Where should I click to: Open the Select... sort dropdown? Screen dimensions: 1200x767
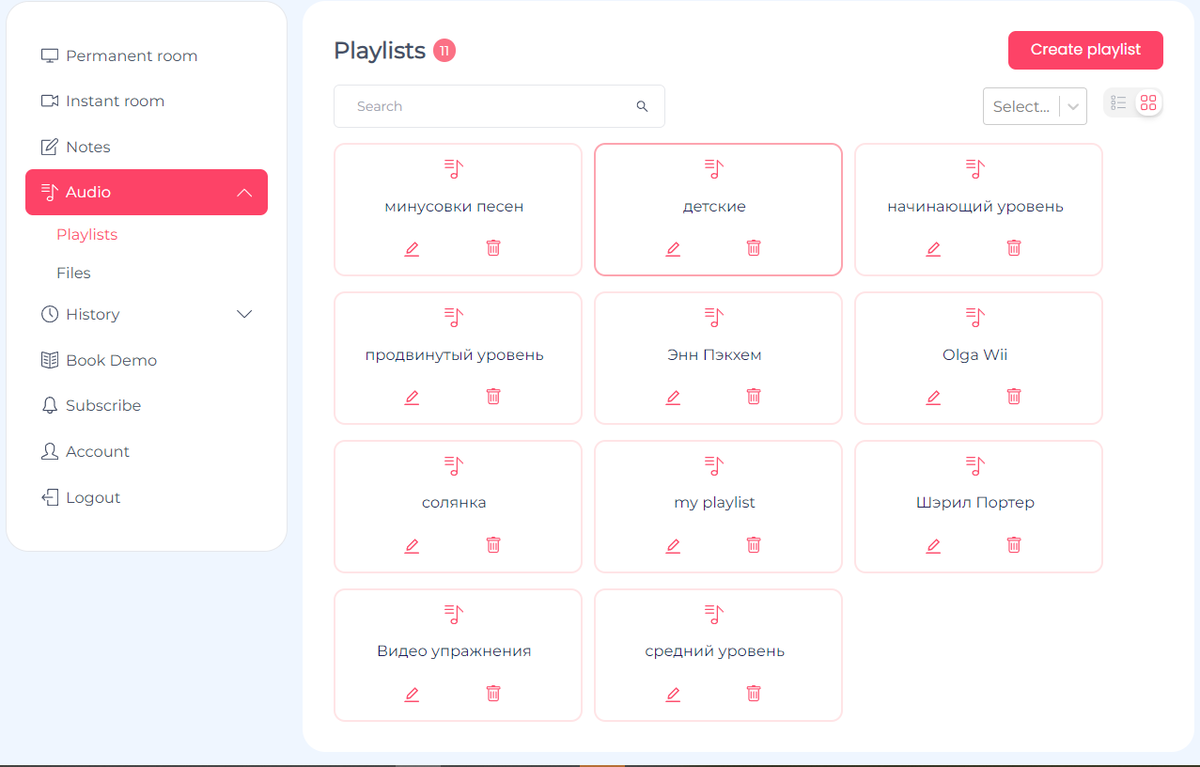[1034, 106]
